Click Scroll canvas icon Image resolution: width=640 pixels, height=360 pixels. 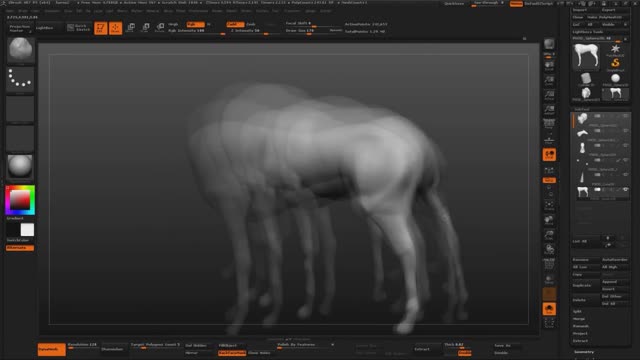549,67
